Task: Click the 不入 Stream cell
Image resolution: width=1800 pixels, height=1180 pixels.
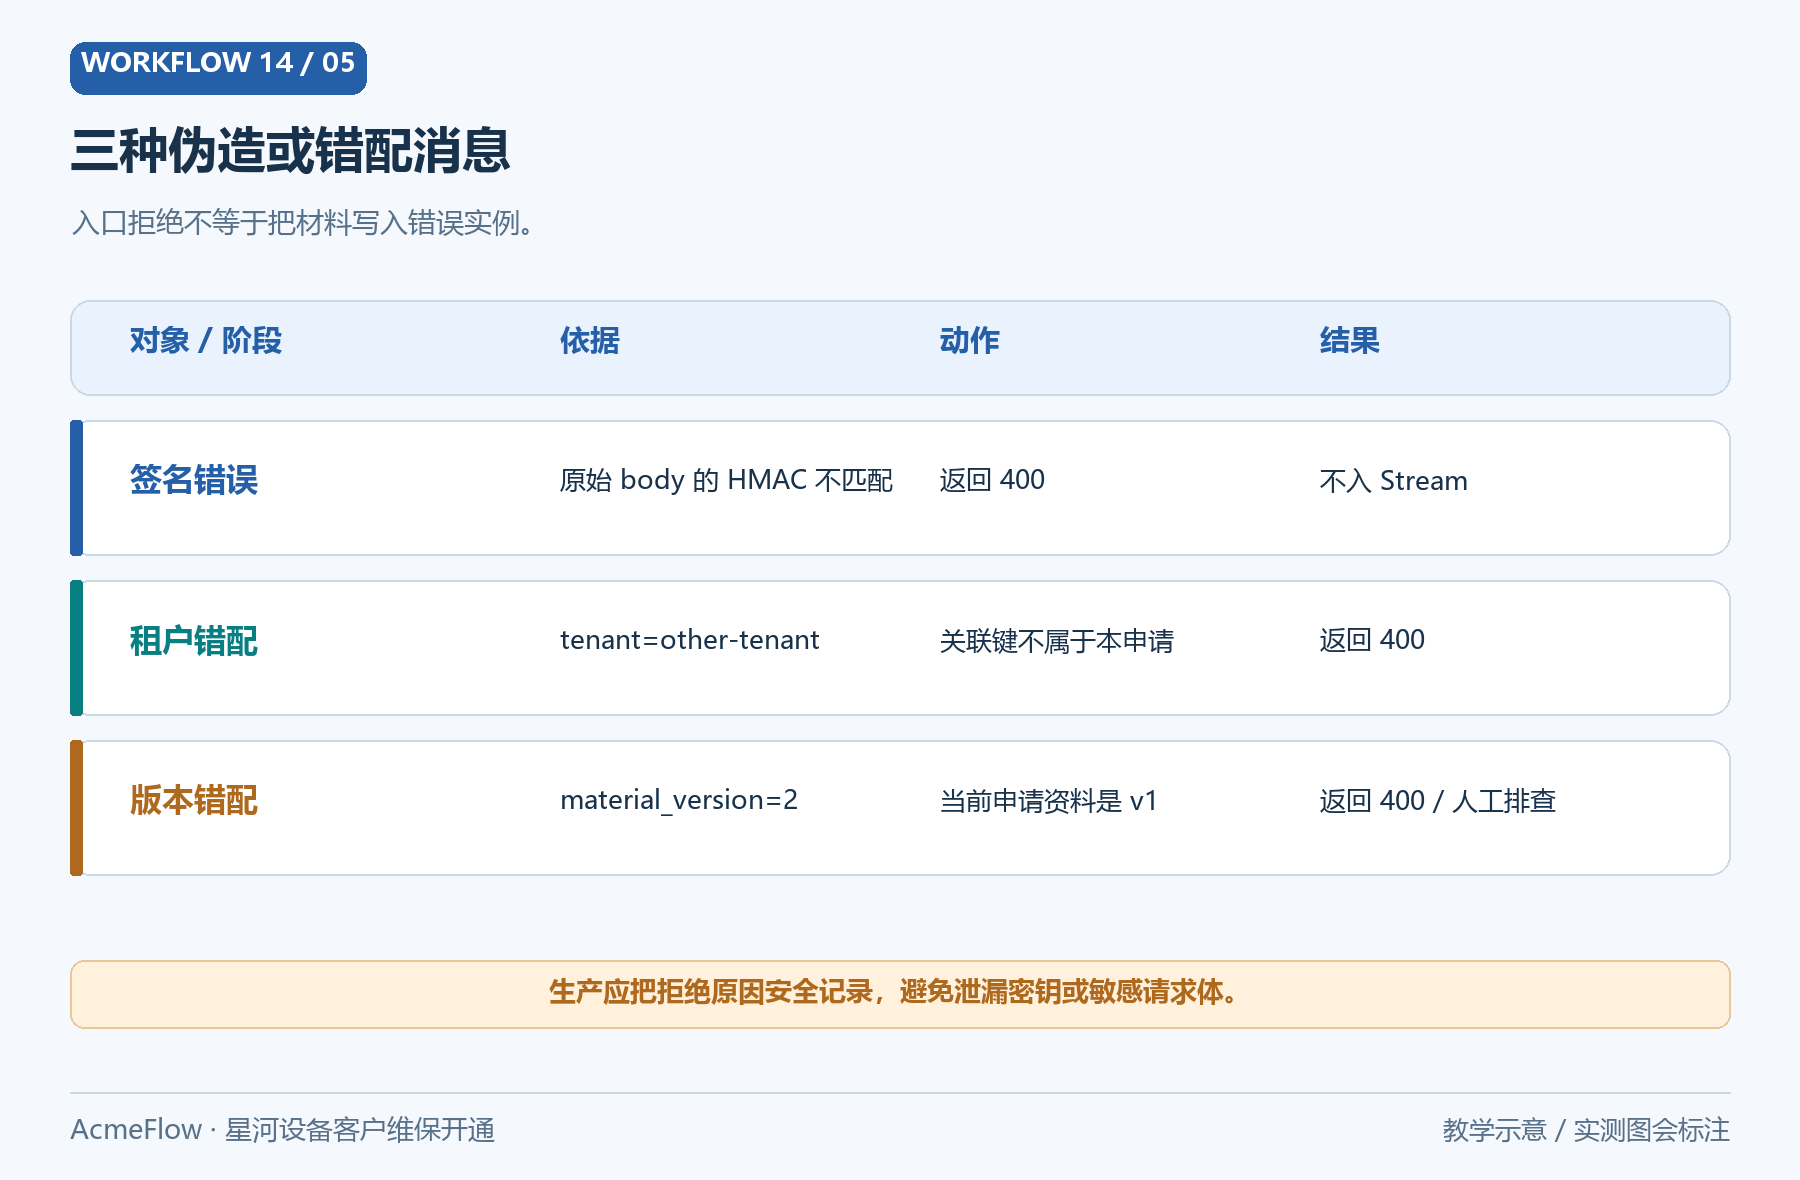Action: [x=1394, y=481]
